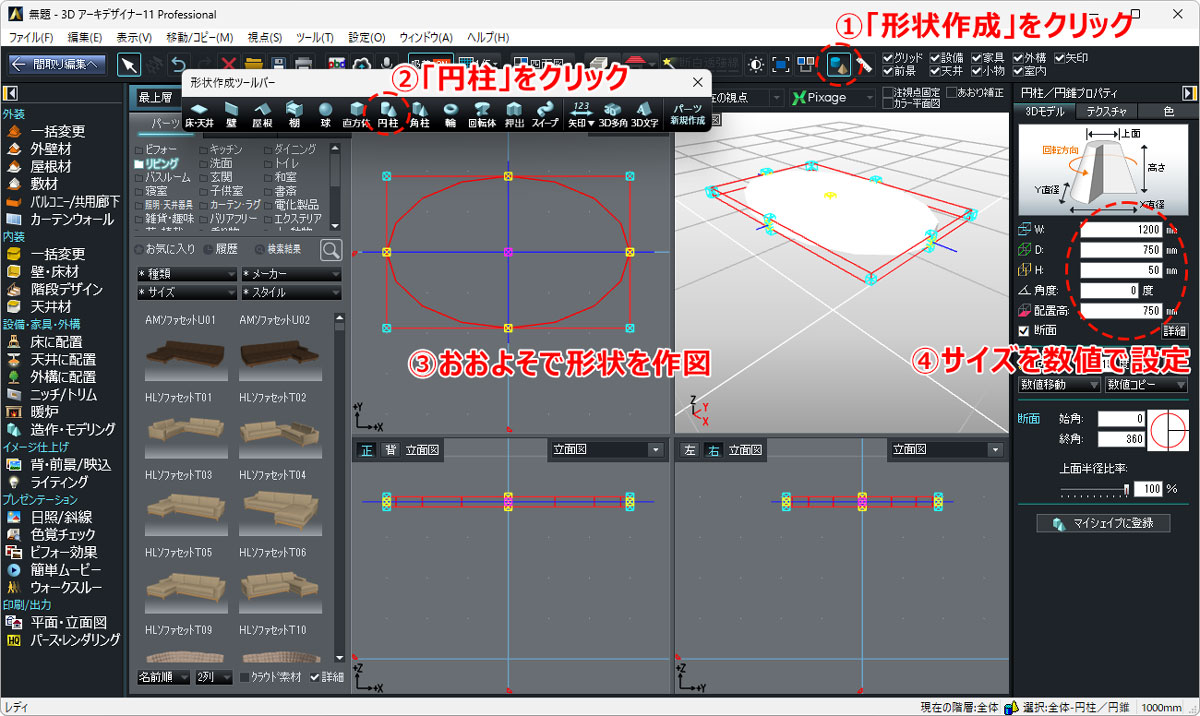Image resolution: width=1200 pixels, height=716 pixels.
Task: Toggle the 断面 checkbox in properties
Action: tap(1023, 331)
